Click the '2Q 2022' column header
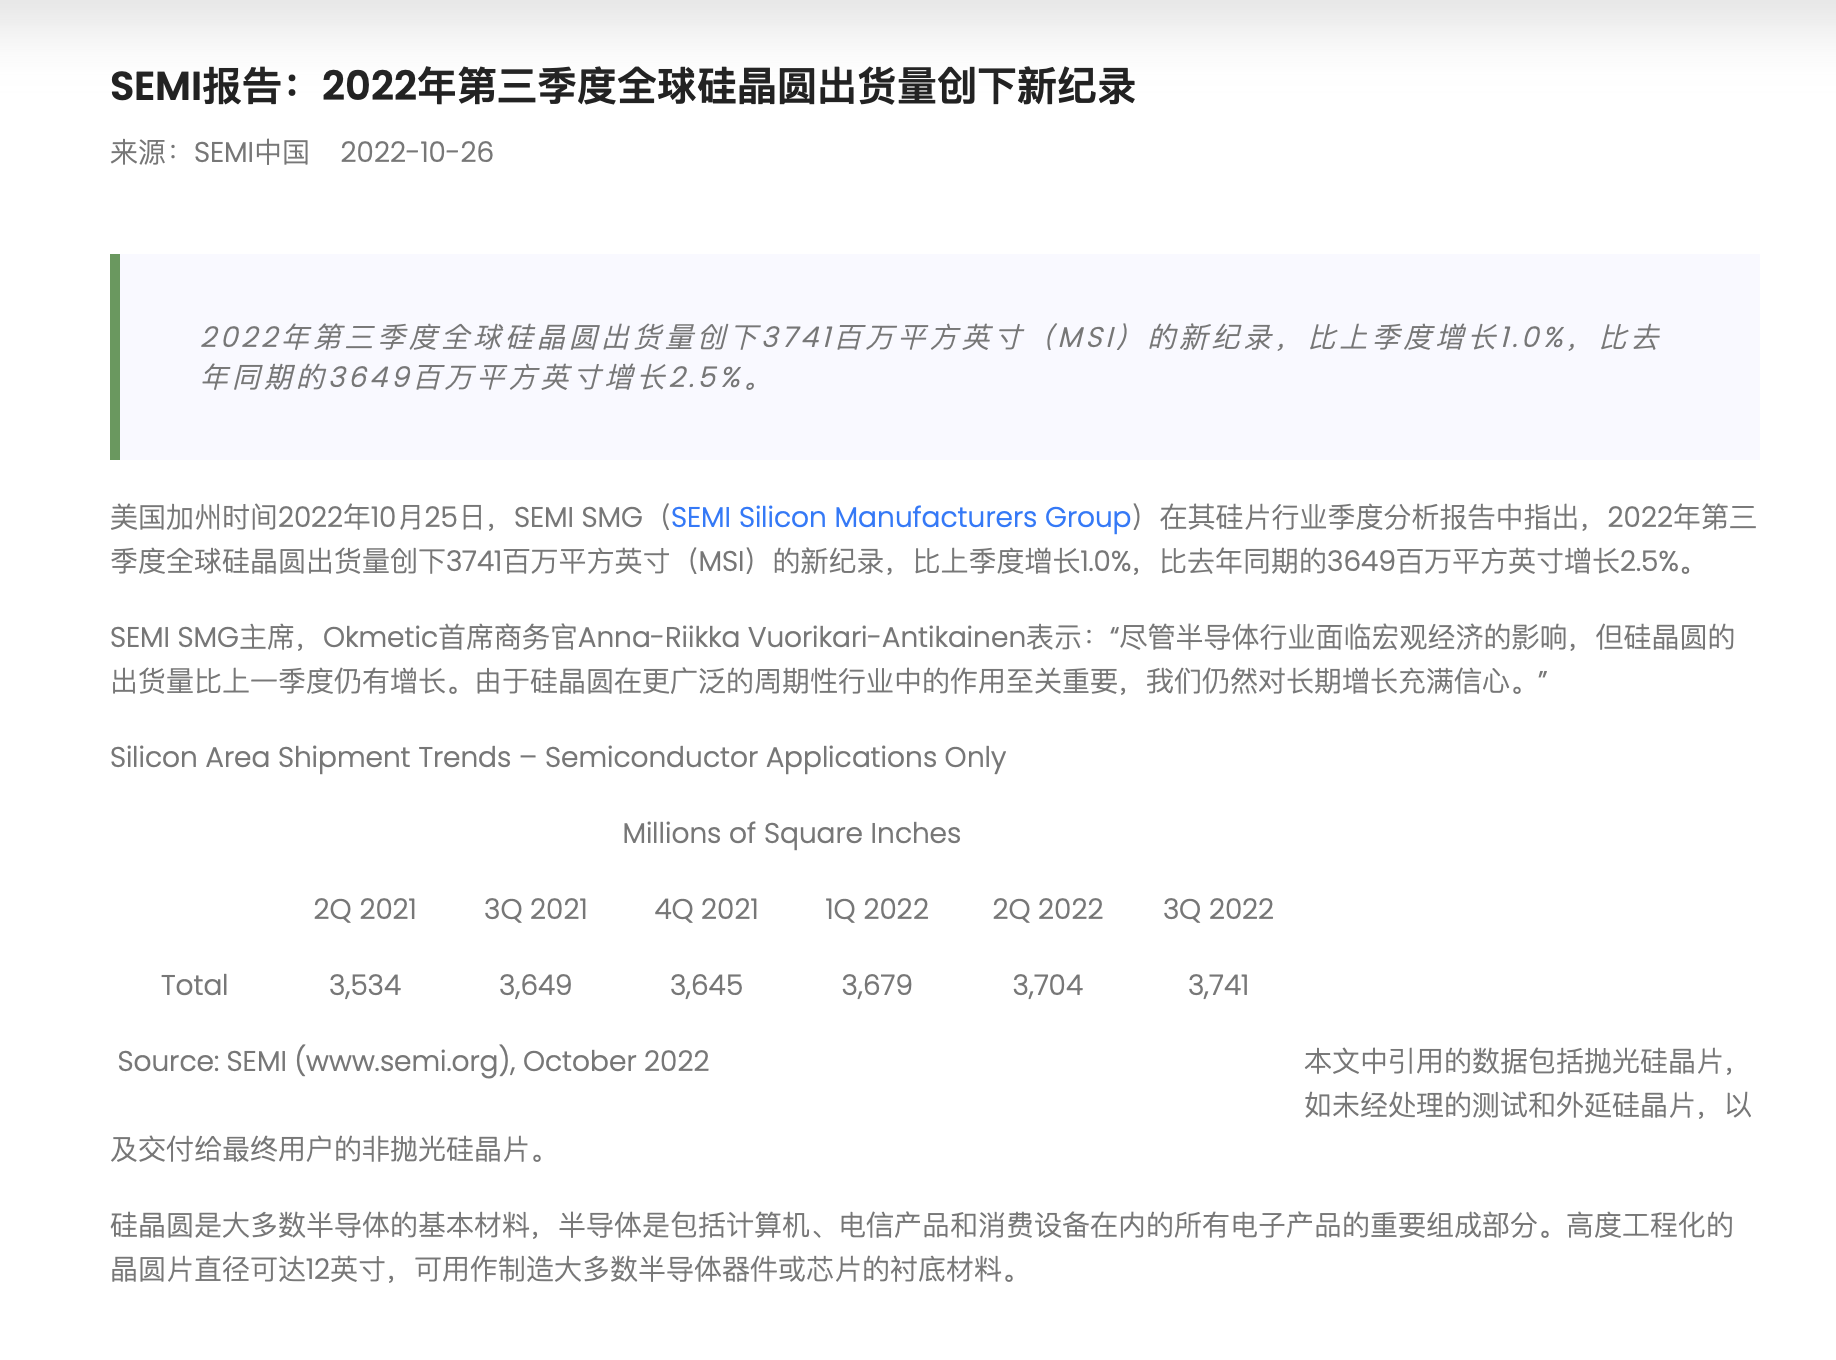 (1047, 909)
